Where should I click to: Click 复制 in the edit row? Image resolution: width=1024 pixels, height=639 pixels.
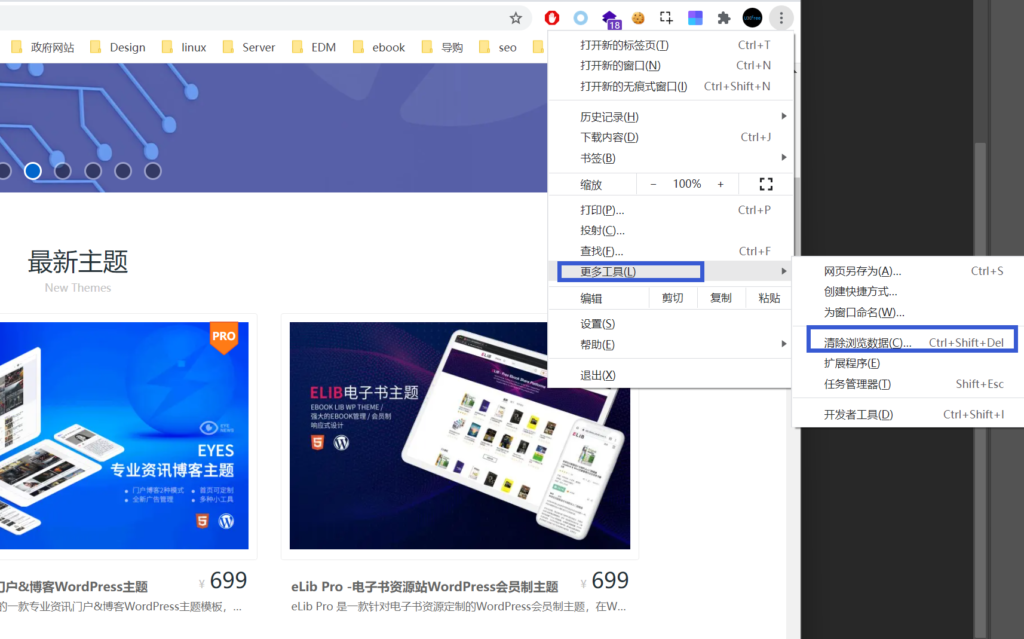click(720, 298)
